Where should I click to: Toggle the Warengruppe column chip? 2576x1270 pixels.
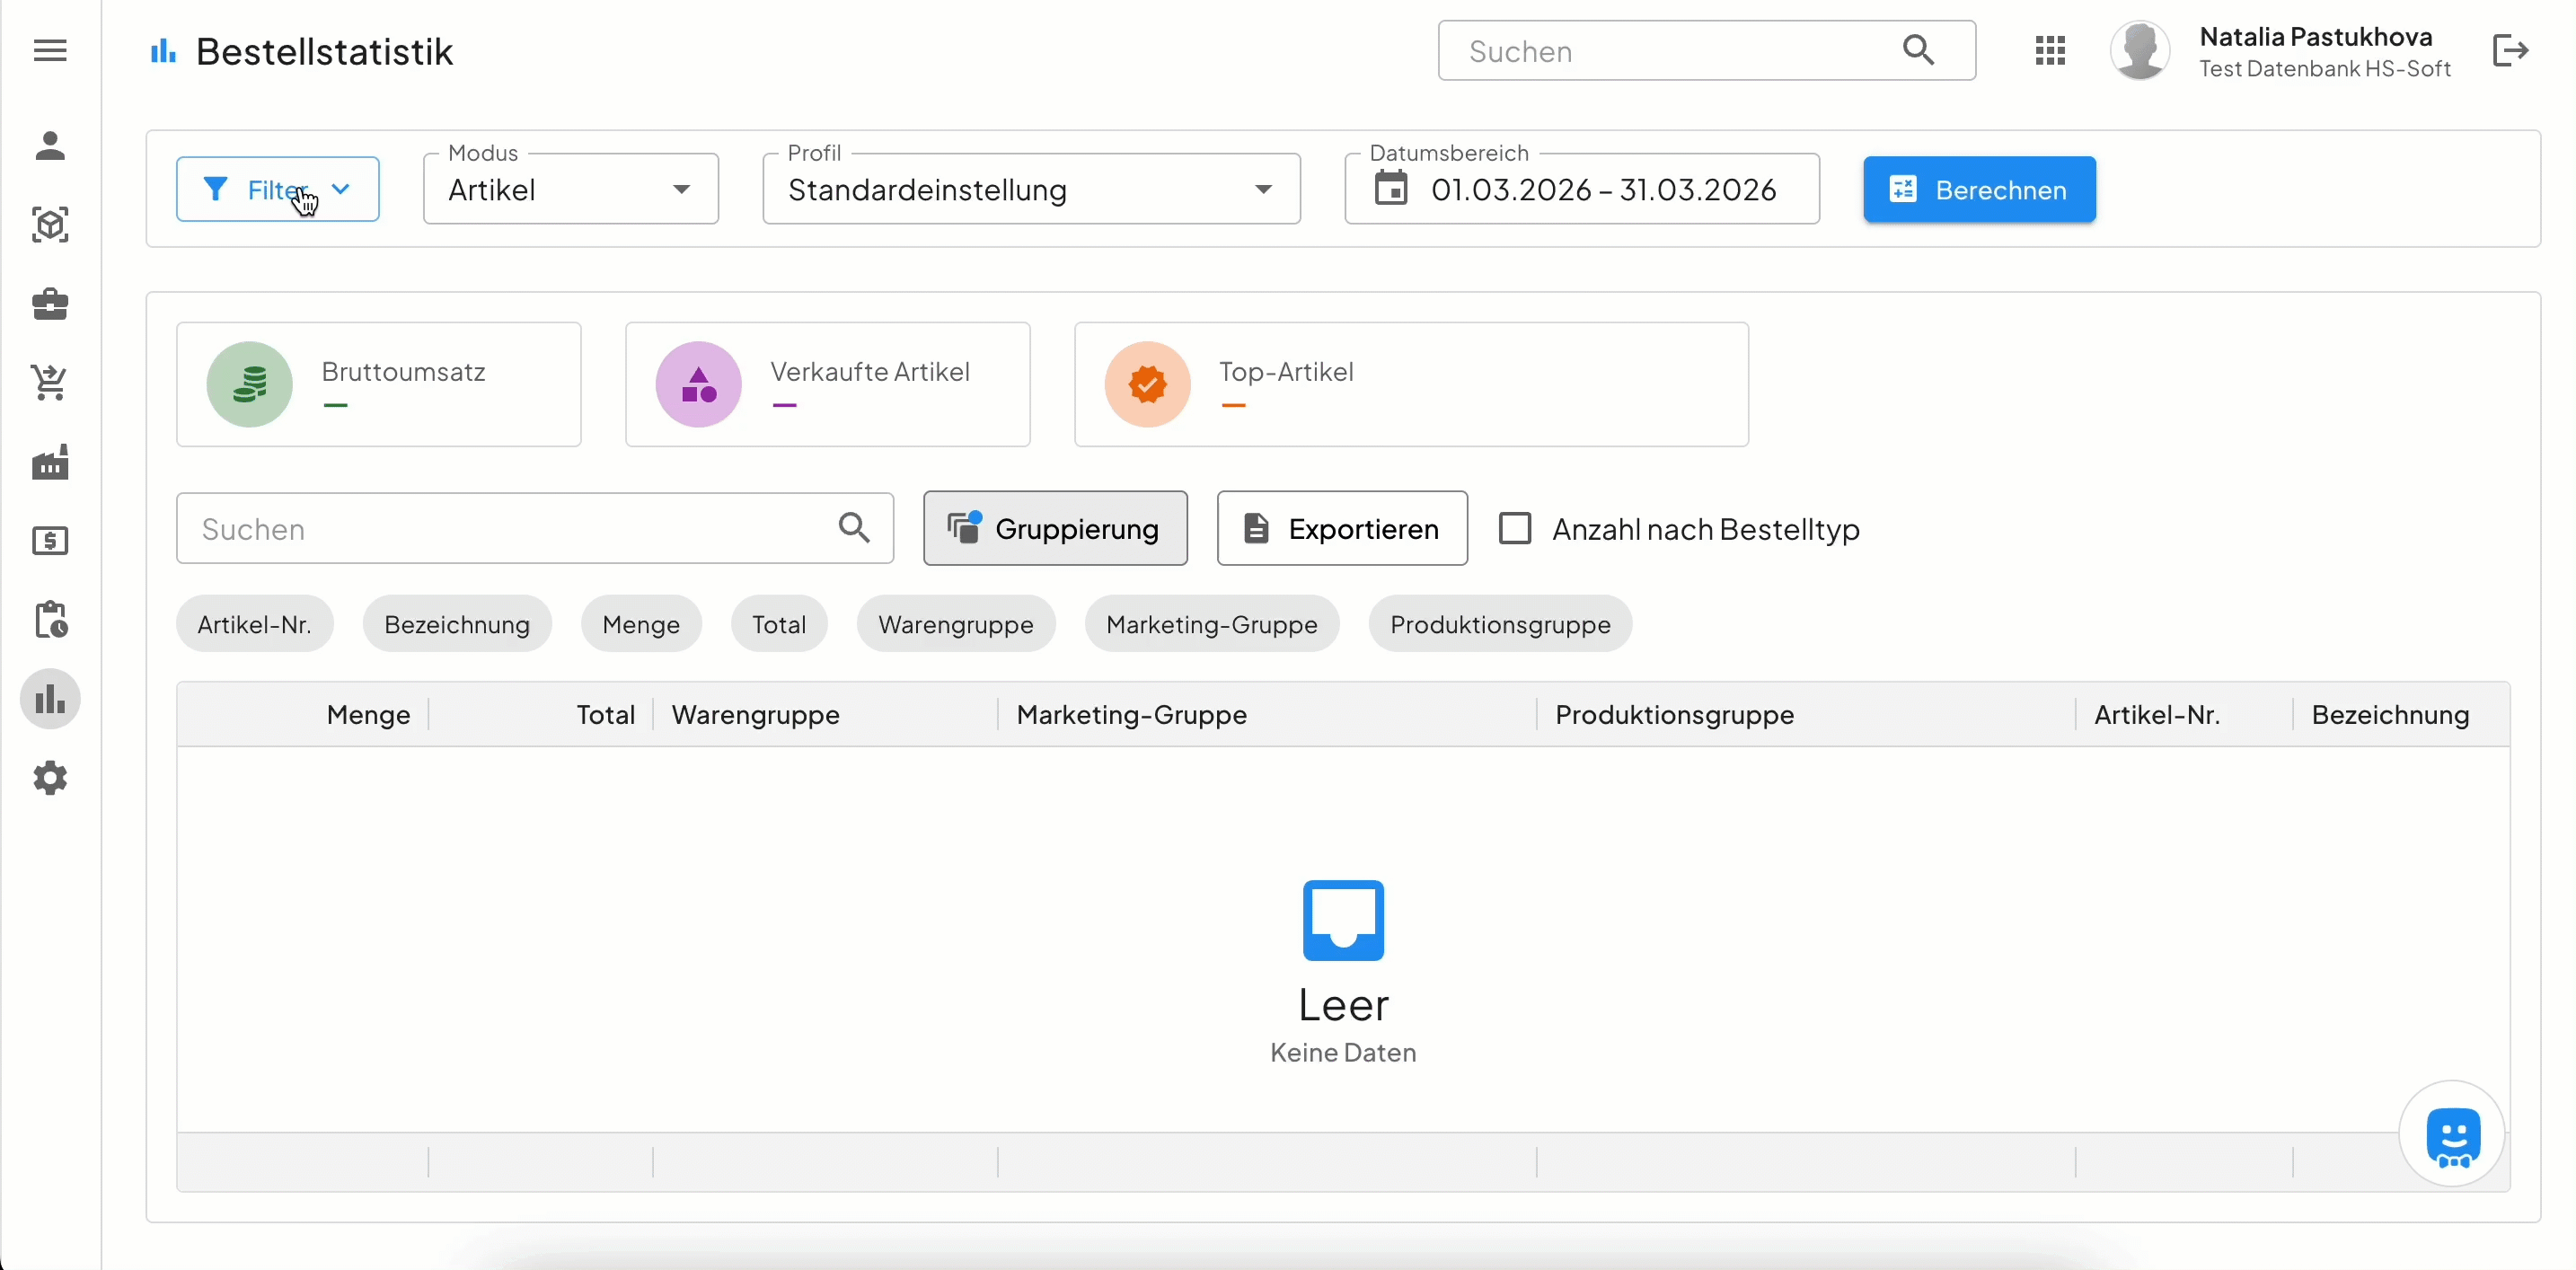(x=955, y=624)
